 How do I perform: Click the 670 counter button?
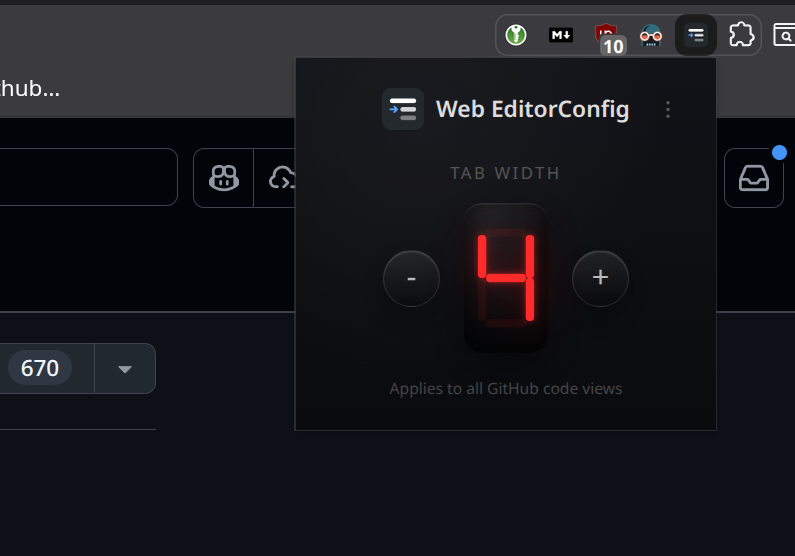47,368
